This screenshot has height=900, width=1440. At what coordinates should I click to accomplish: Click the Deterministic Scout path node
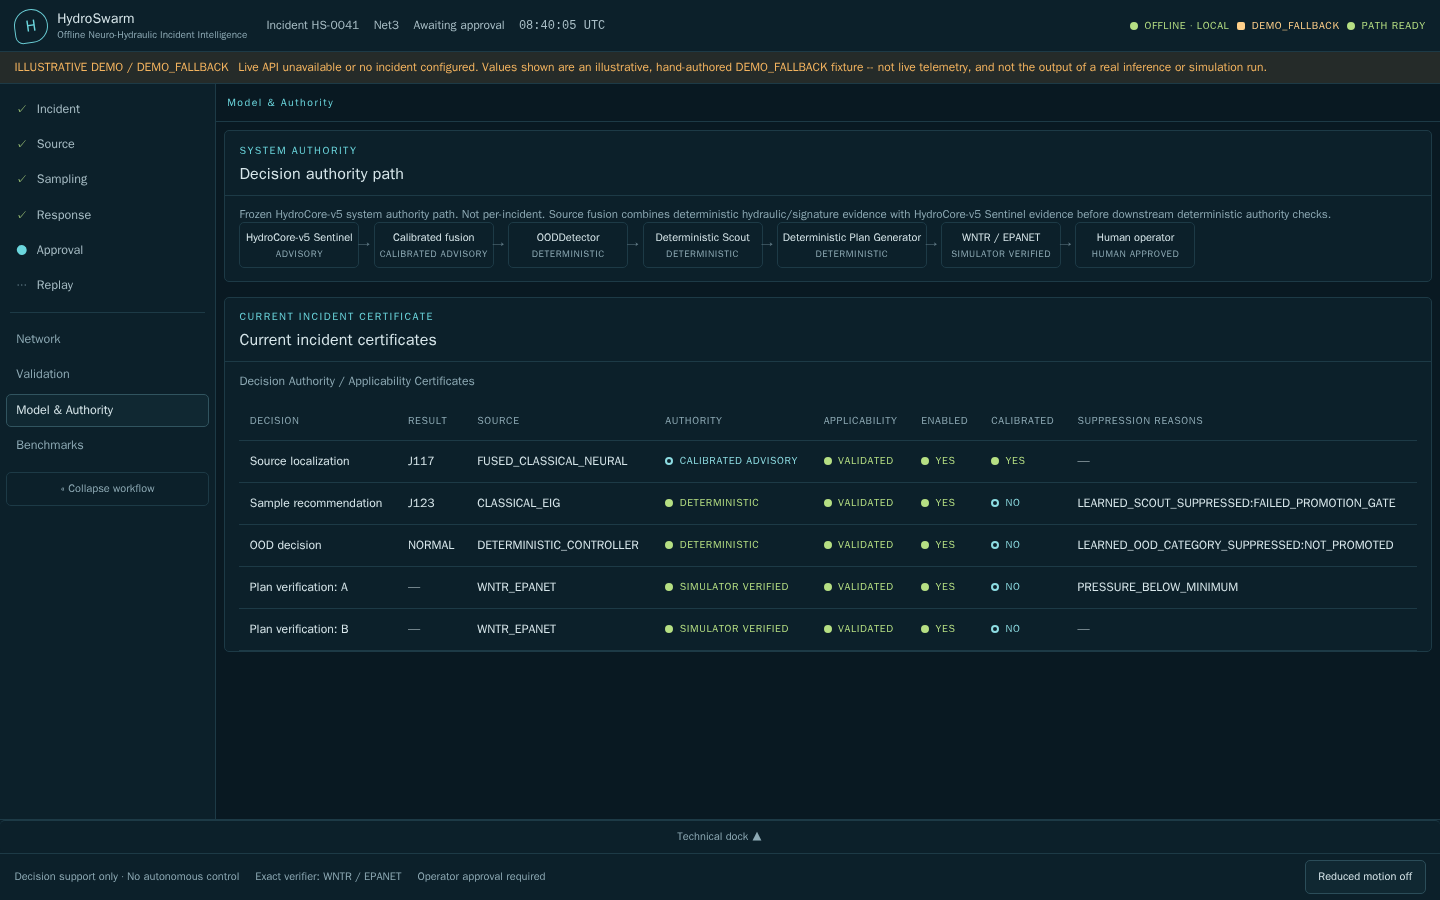click(x=702, y=245)
